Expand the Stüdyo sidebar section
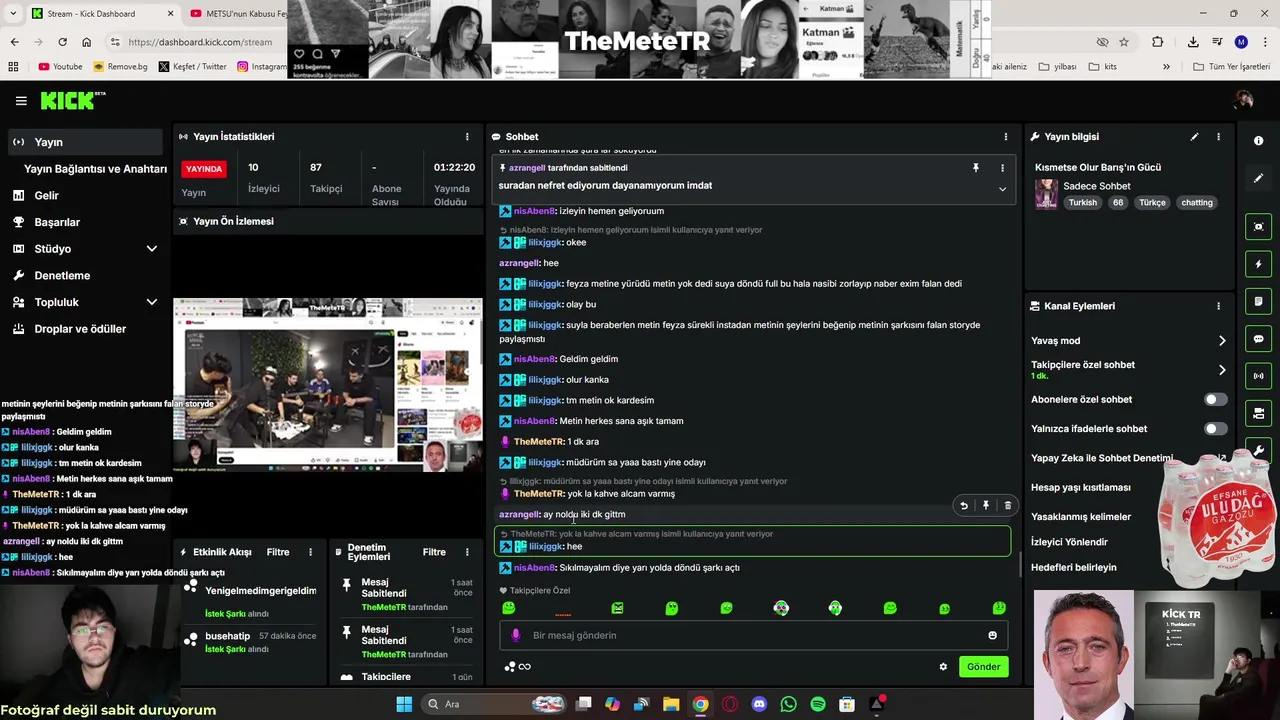This screenshot has height=720, width=1280. [x=152, y=249]
